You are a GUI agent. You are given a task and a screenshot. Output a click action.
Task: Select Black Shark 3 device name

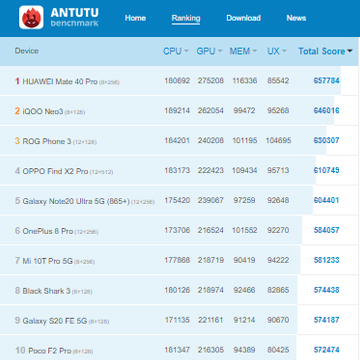point(46,291)
